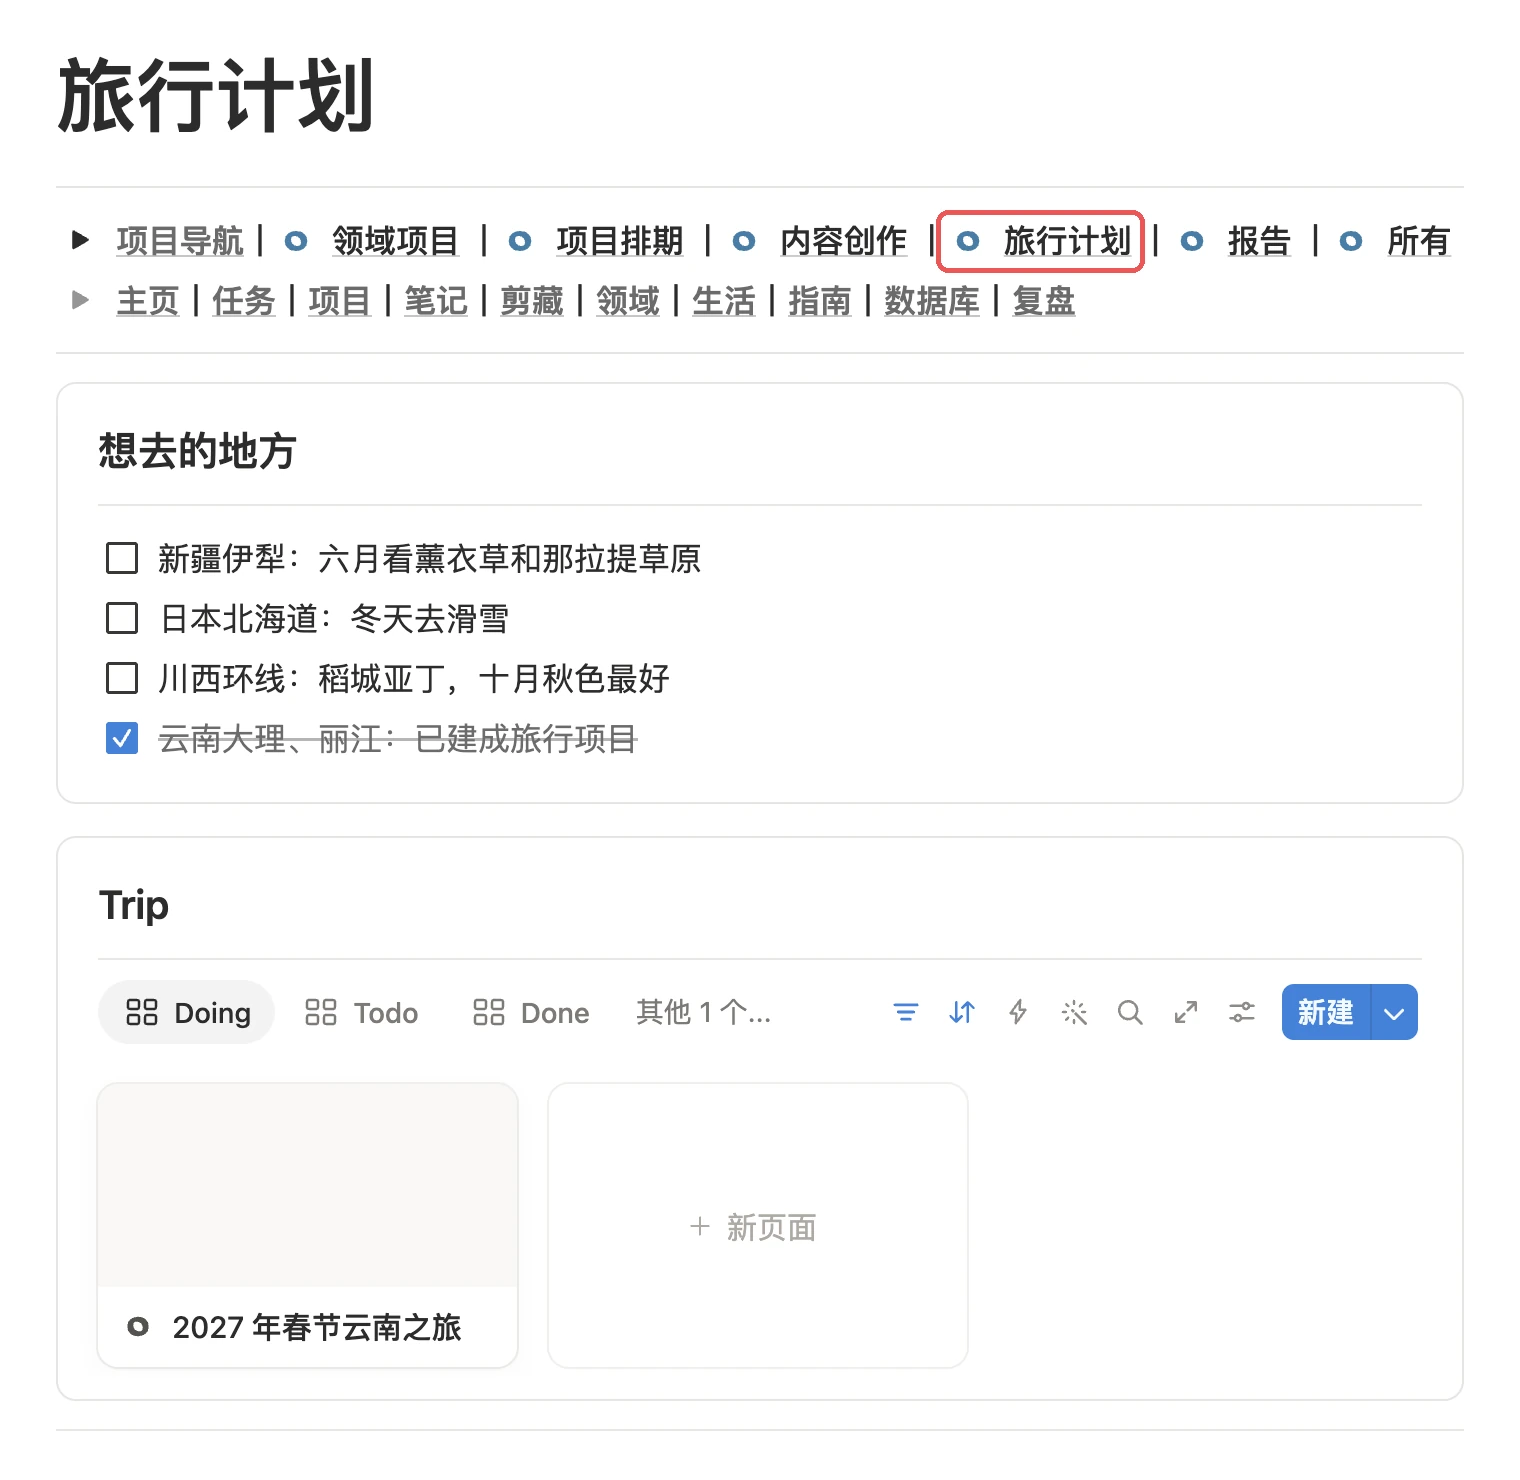
Task: Click the sparkle AI icon
Action: [1074, 1012]
